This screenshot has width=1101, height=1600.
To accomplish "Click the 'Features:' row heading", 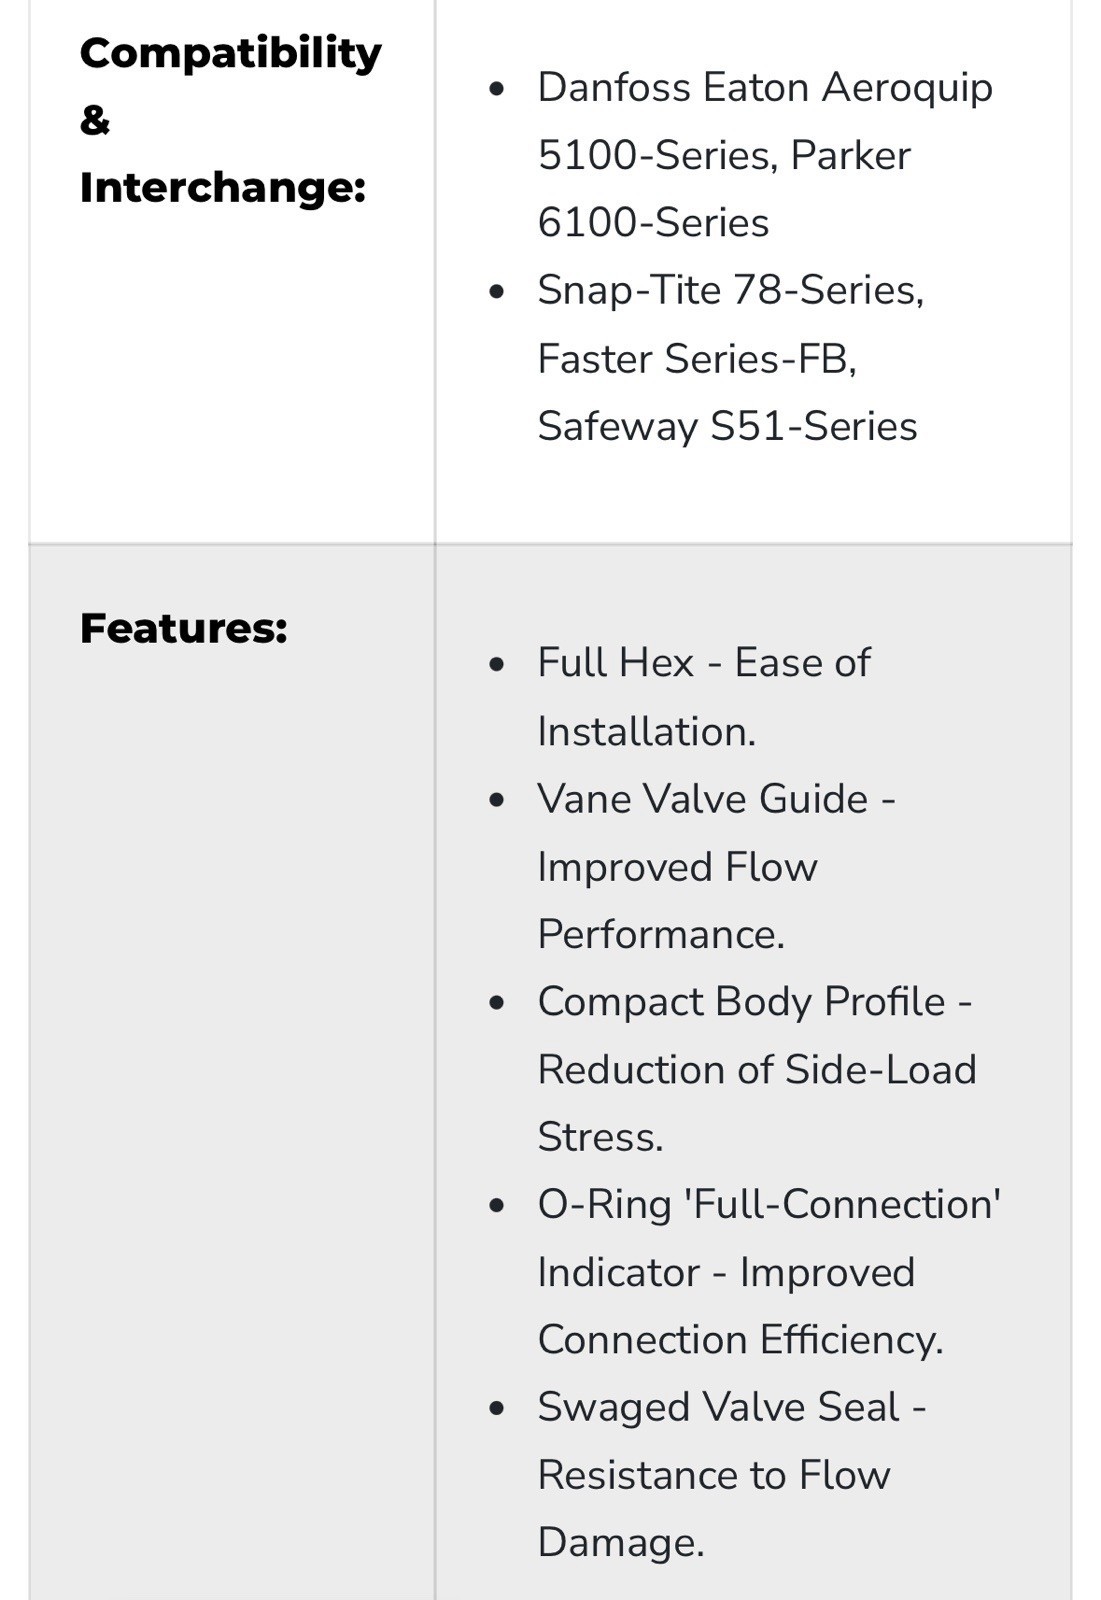I will point(184,628).
